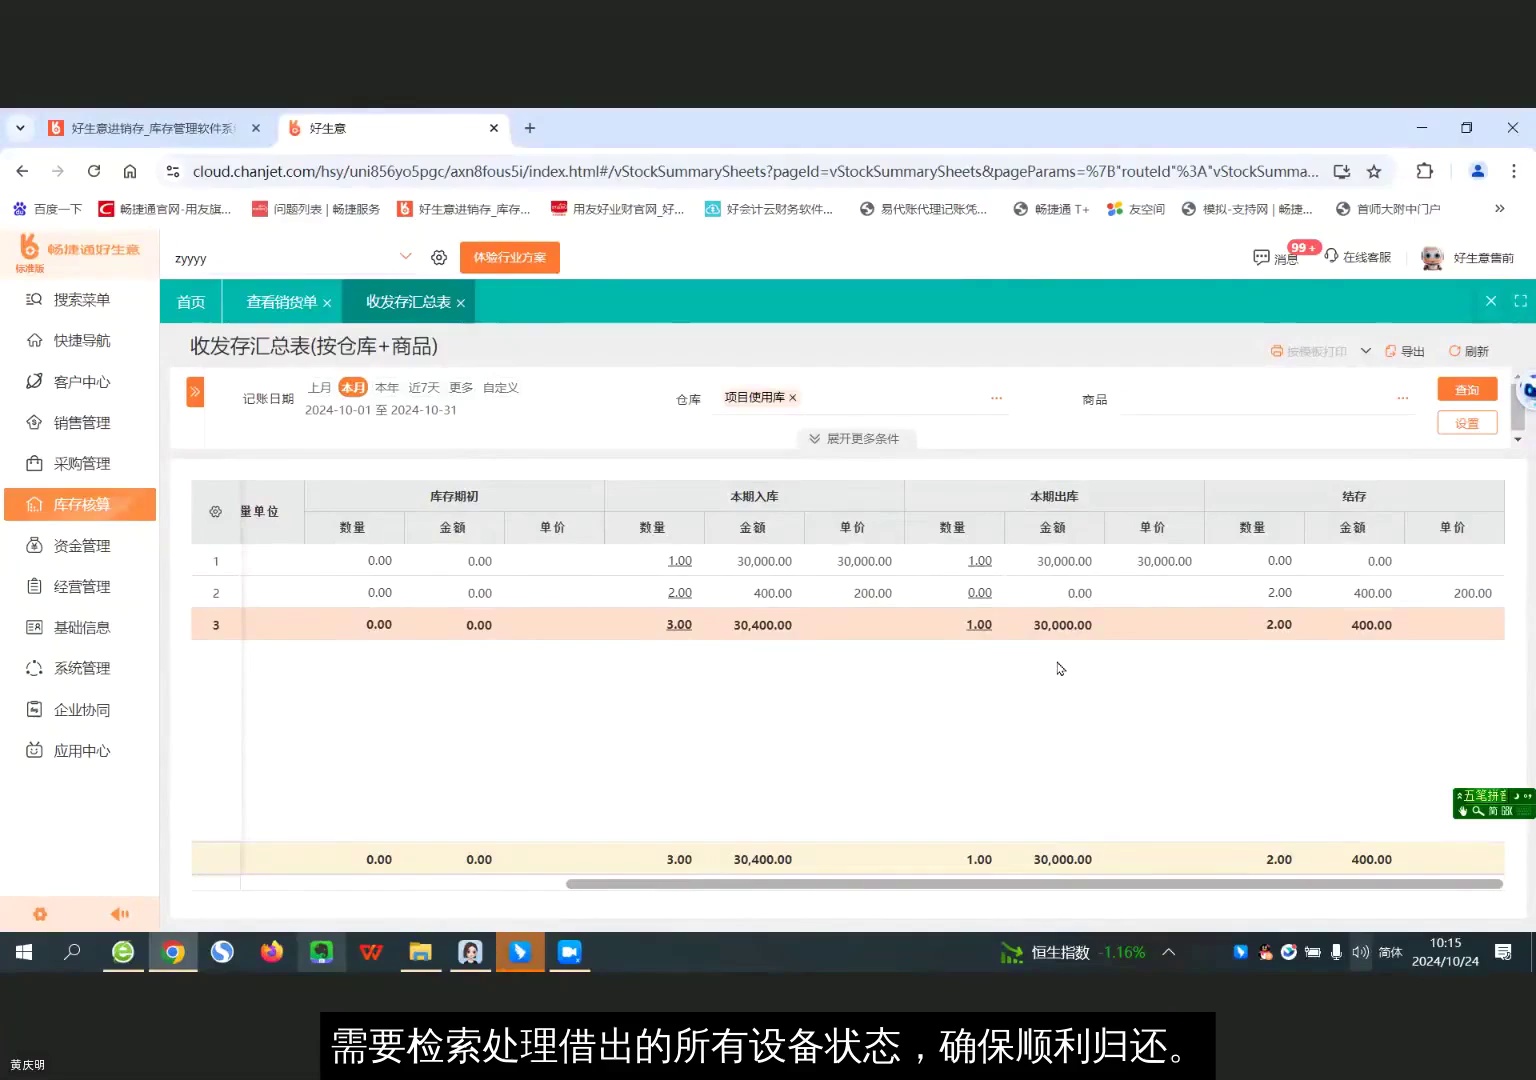Expand 展开更多条件 filter panel

[x=856, y=438]
